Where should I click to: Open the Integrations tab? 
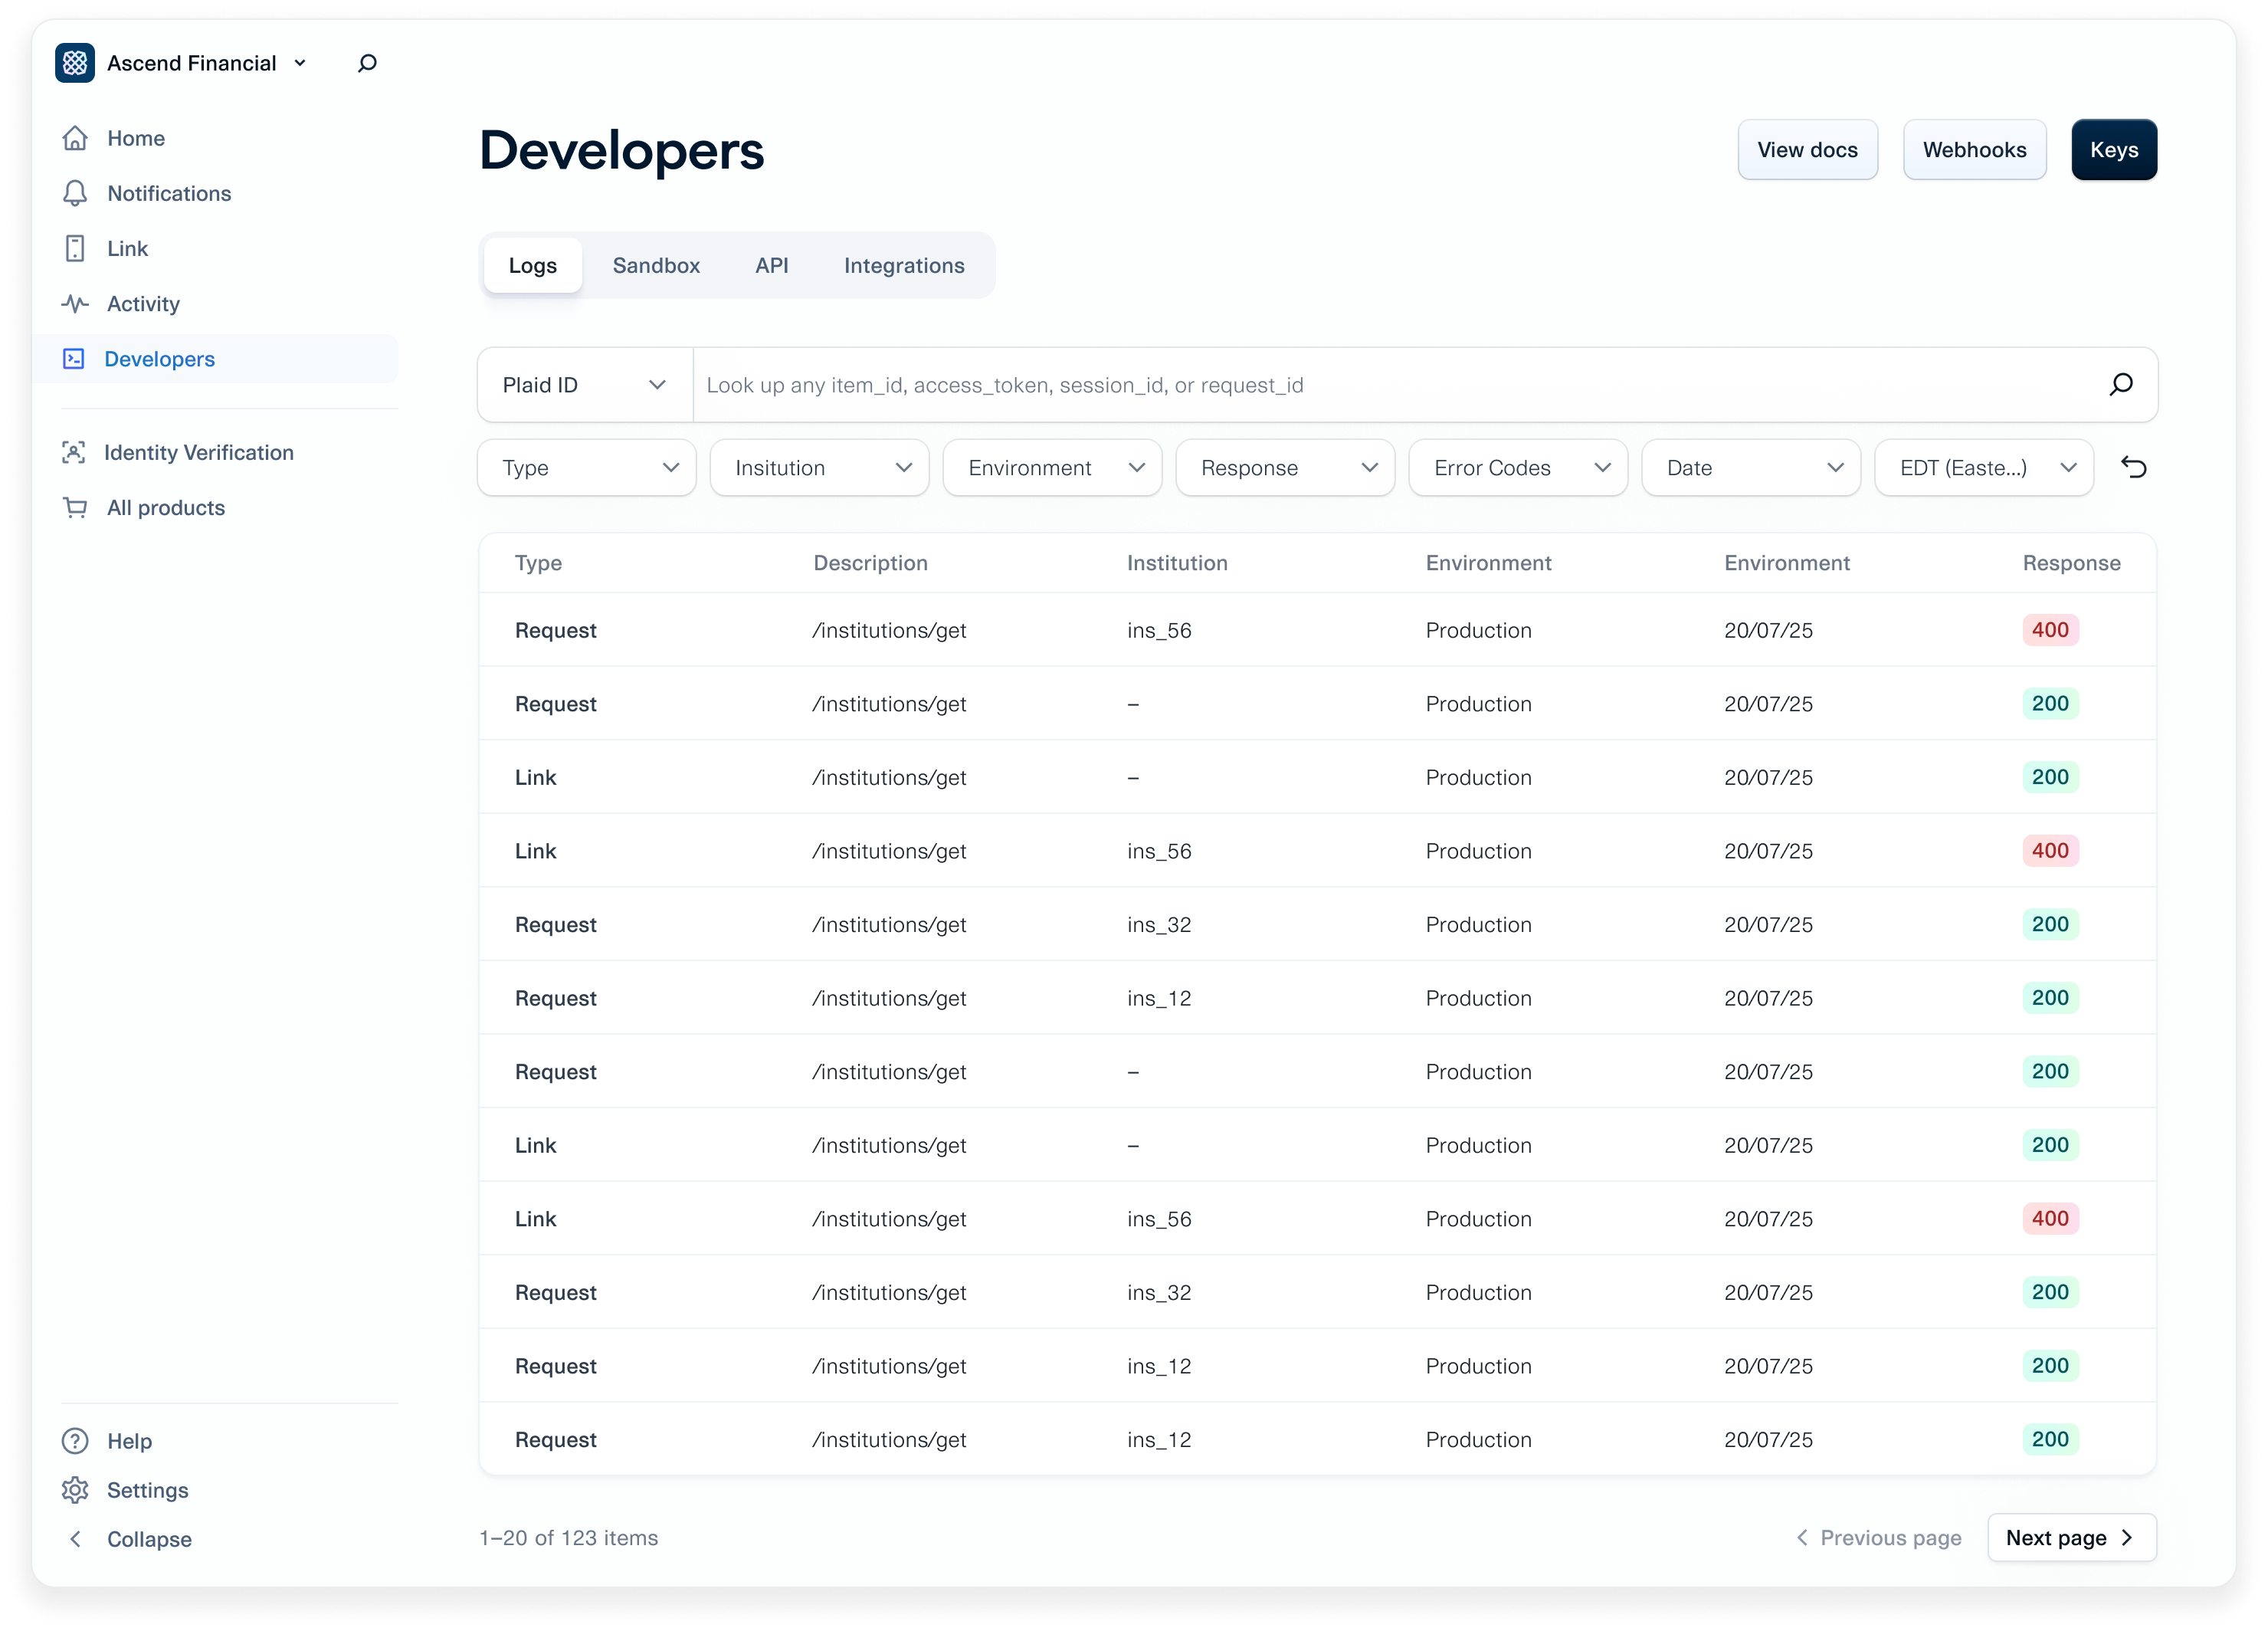903,265
